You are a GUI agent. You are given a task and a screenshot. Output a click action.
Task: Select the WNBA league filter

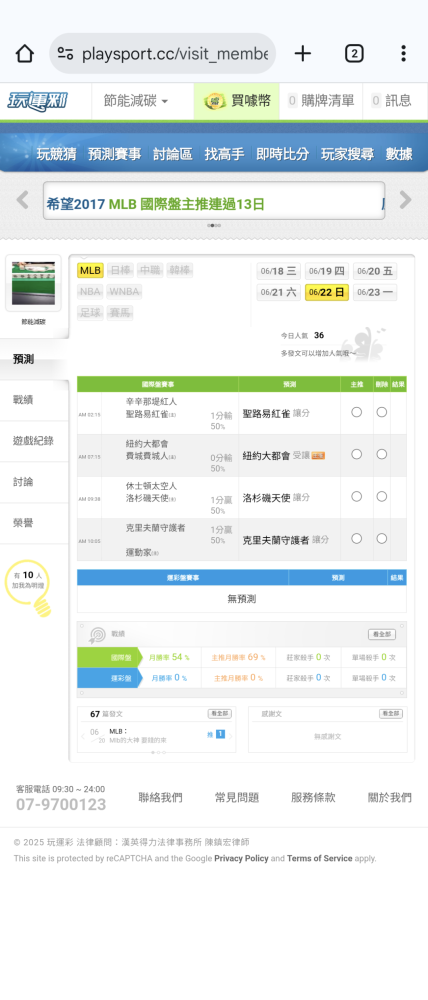[x=124, y=291]
